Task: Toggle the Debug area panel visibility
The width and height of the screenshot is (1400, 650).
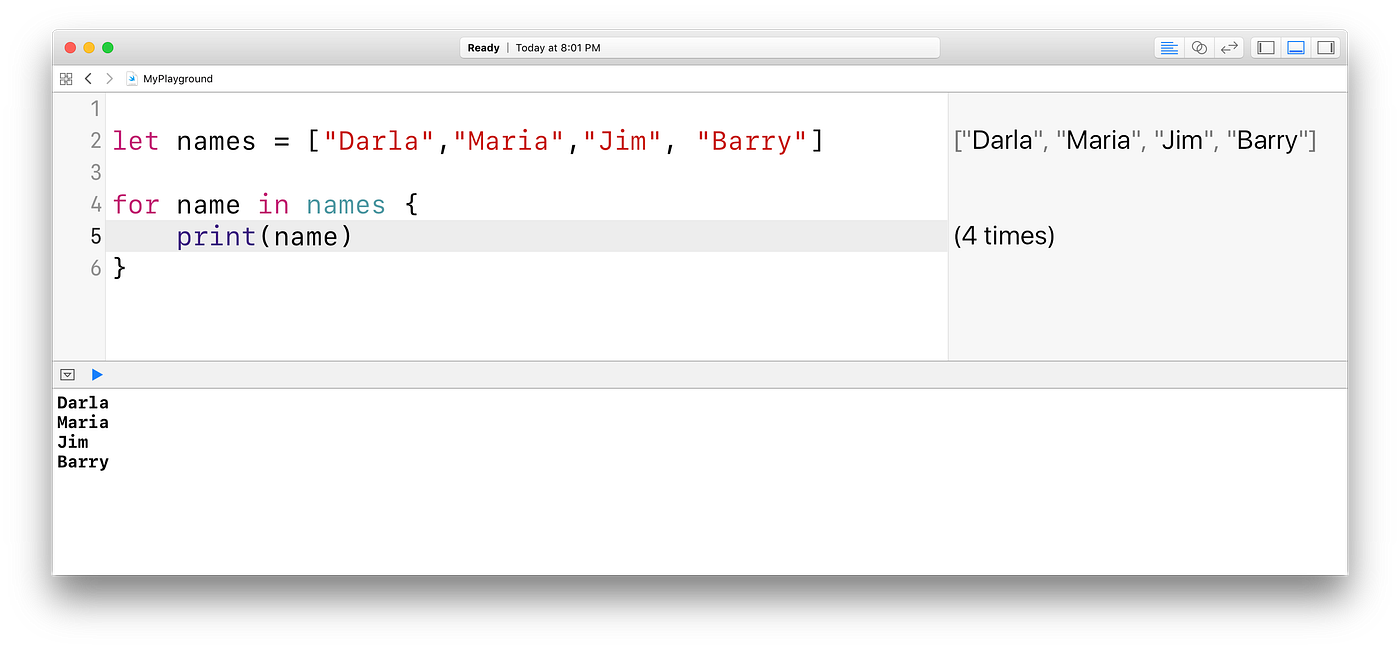Action: click(1296, 47)
